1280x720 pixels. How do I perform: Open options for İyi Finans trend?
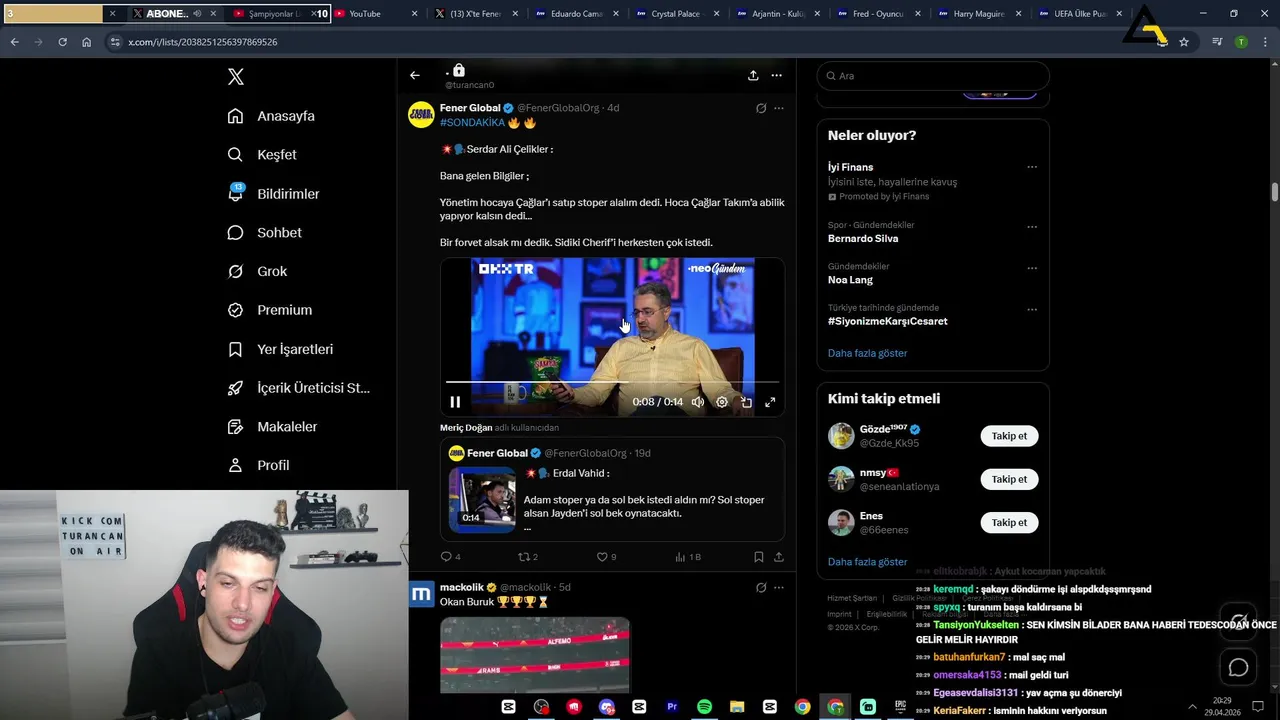pos(1032,167)
